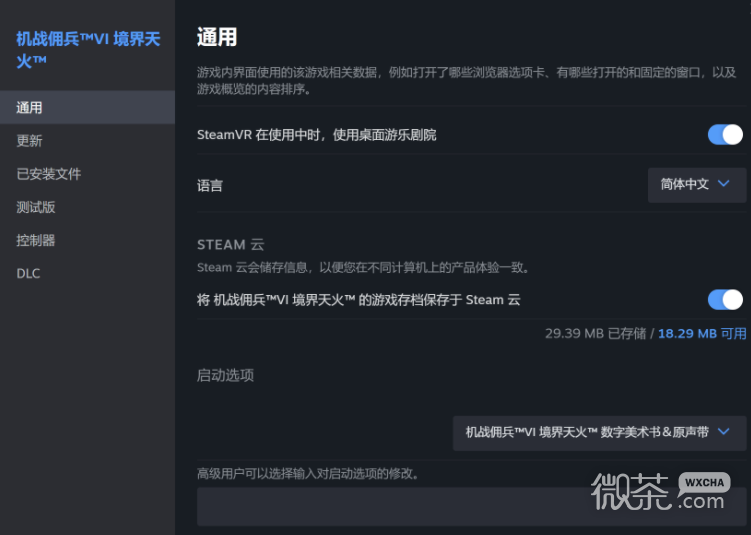Click the 语言 label
751x535 pixels.
(x=210, y=185)
